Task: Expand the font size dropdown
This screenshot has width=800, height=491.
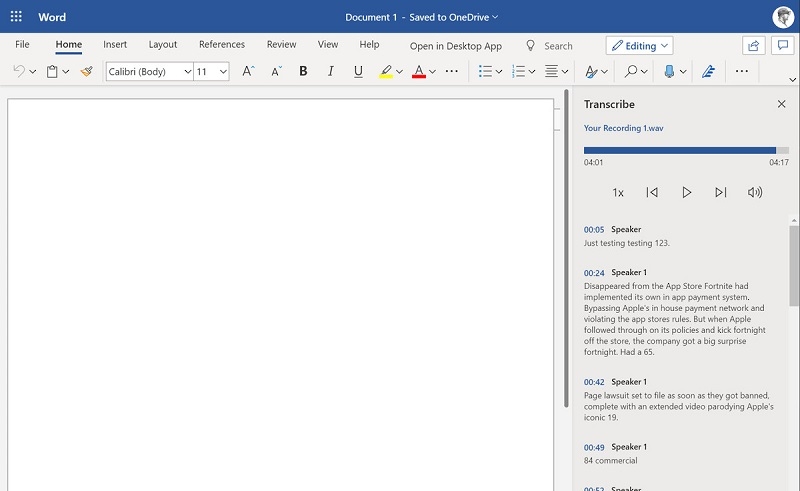Action: [x=223, y=72]
